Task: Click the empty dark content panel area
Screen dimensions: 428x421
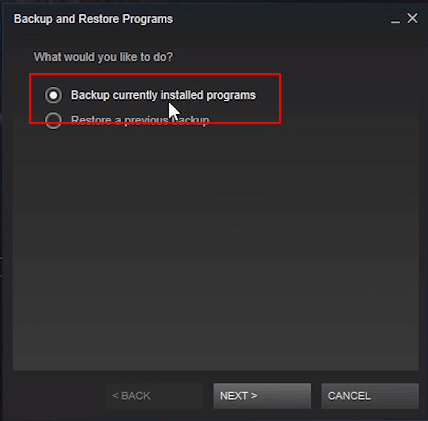Action: pos(216,247)
